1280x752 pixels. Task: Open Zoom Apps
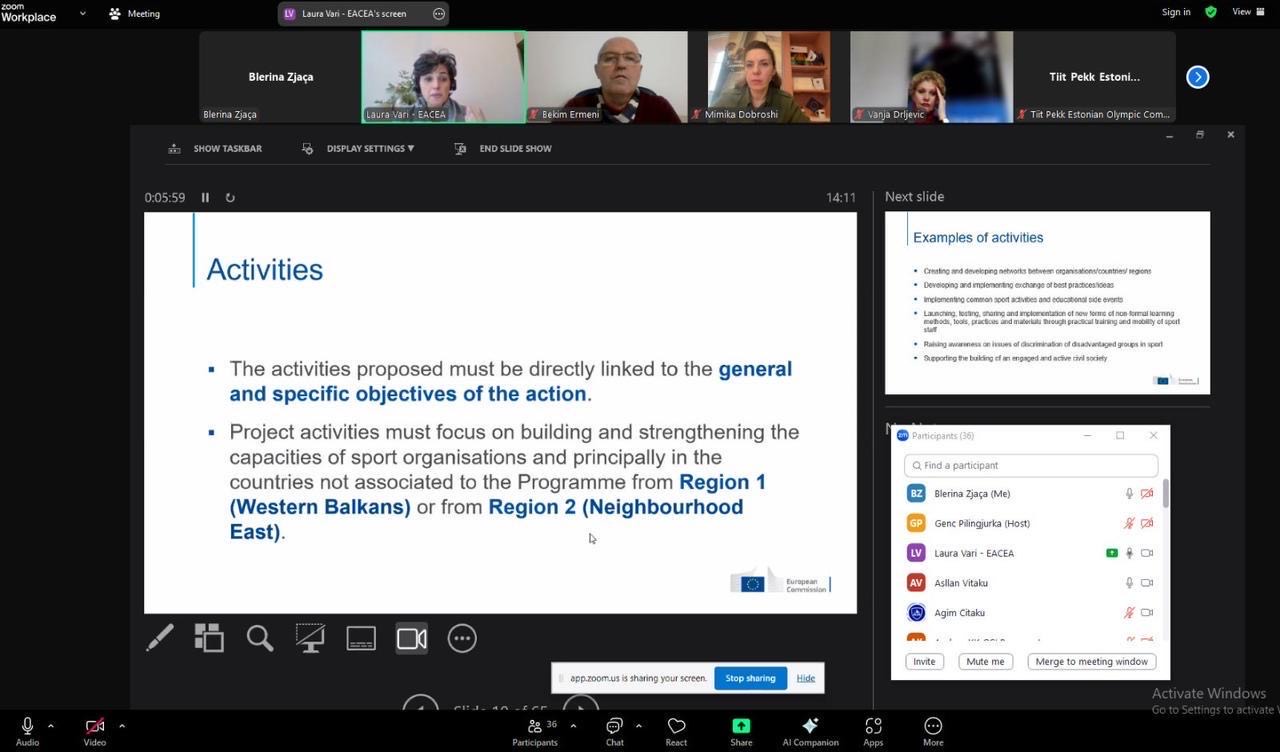(x=873, y=731)
